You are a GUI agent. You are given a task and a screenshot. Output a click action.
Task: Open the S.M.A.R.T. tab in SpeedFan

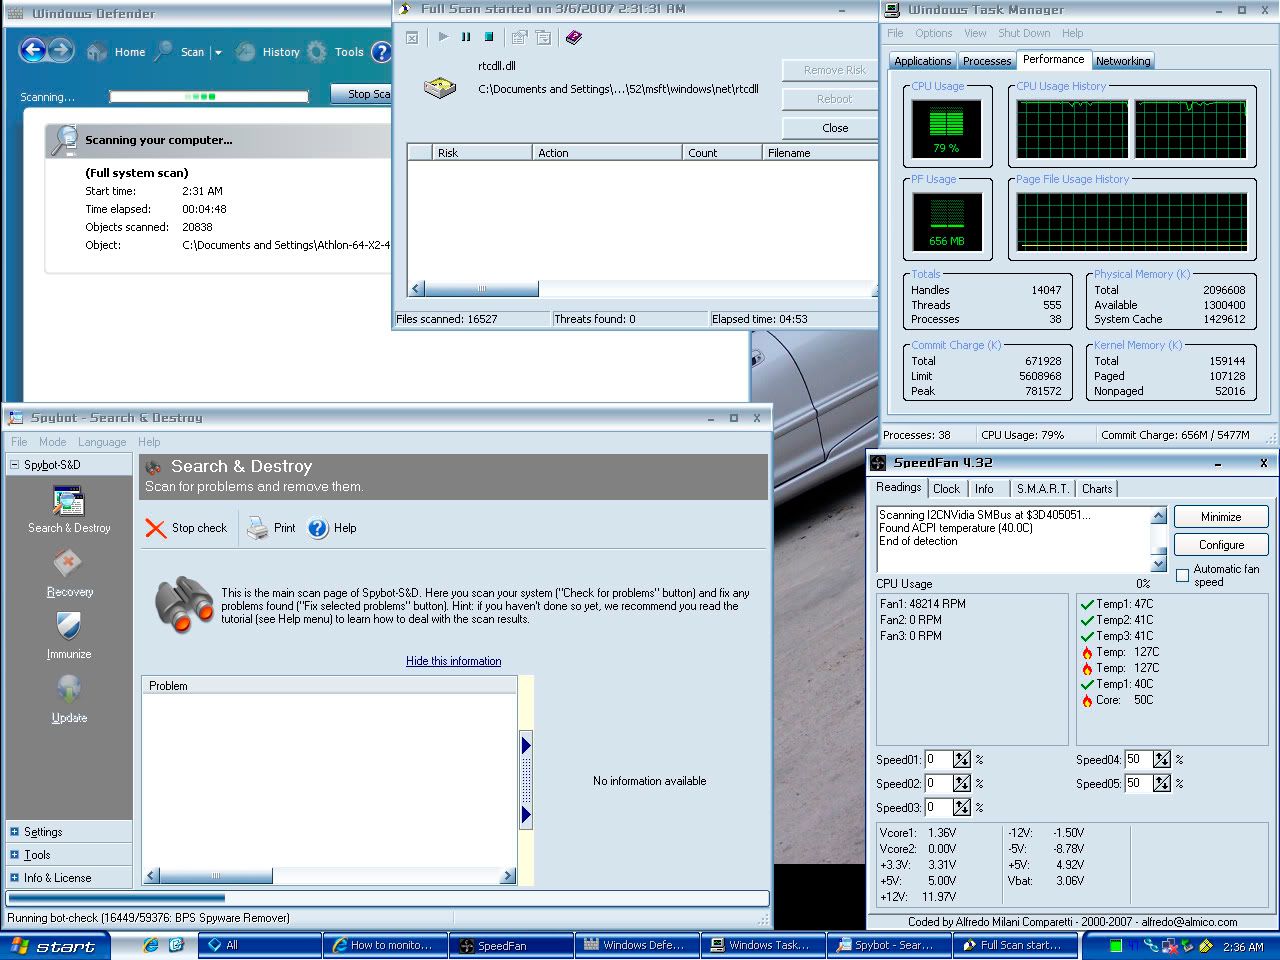click(x=1042, y=489)
